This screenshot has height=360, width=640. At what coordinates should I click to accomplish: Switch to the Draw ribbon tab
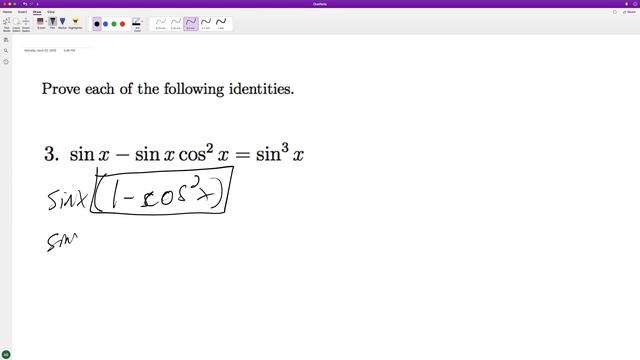click(x=37, y=12)
